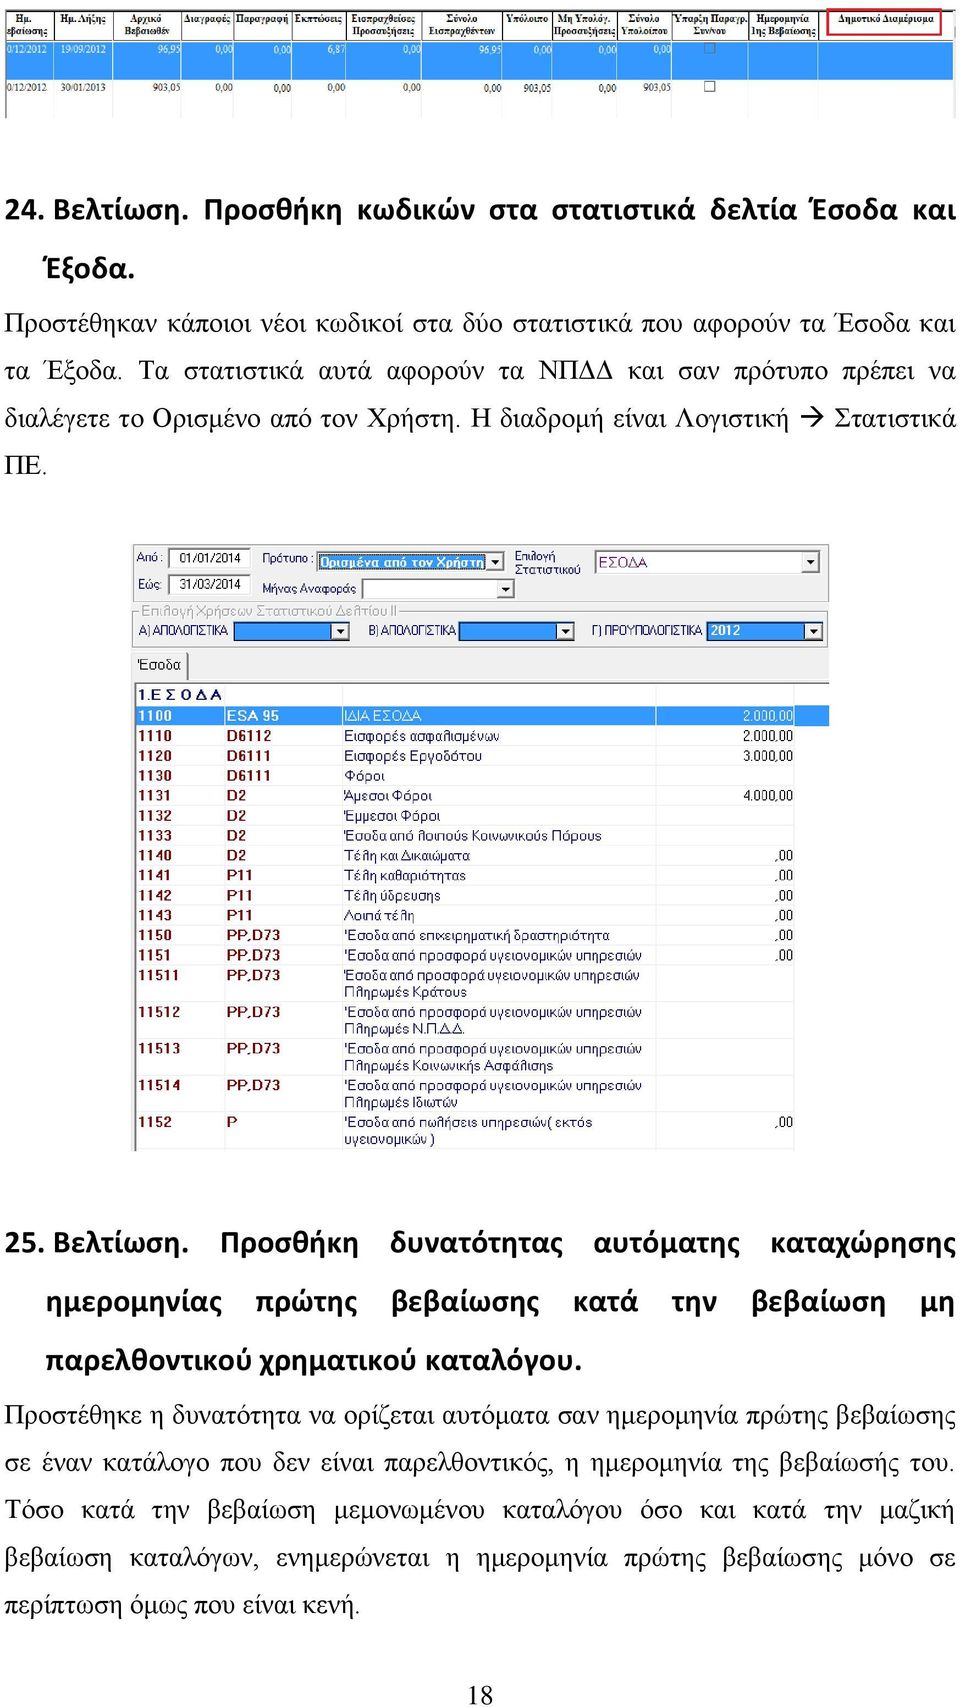The height and width of the screenshot is (1707, 960).
Task: Open the Πρότυπο dropdown arrow
Action: 495,562
